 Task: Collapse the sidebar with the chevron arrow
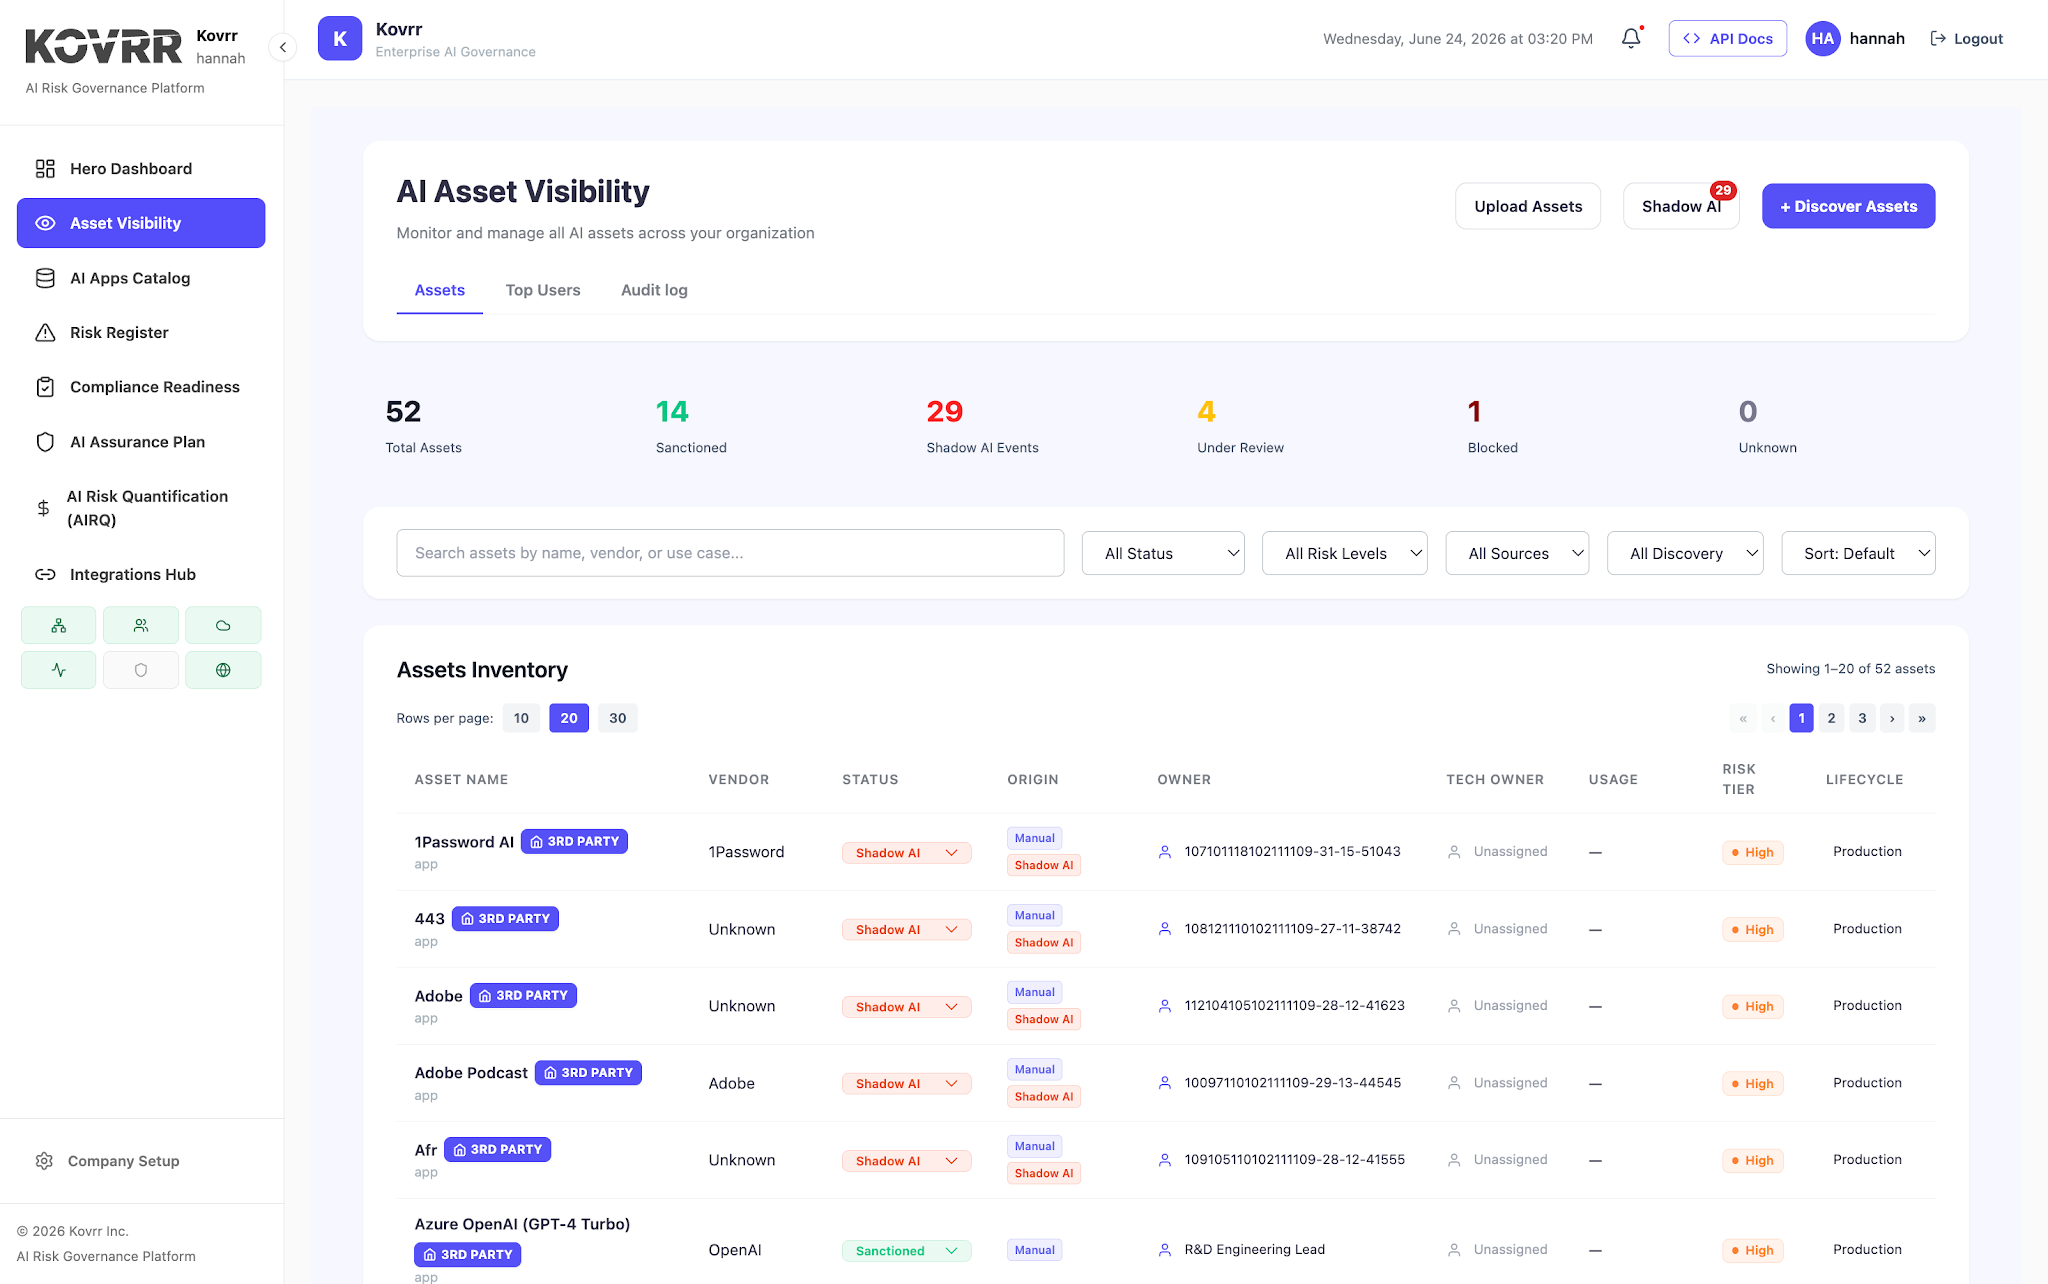click(283, 47)
